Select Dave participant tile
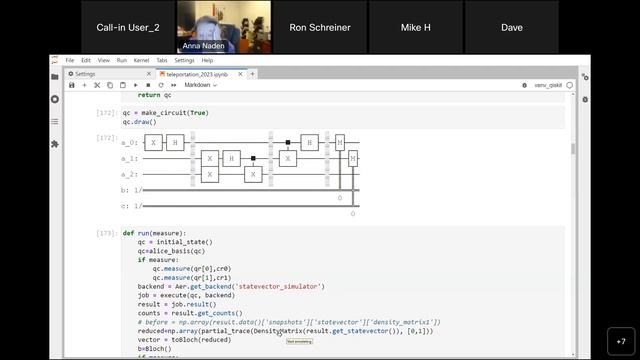640x360 pixels. (x=512, y=27)
